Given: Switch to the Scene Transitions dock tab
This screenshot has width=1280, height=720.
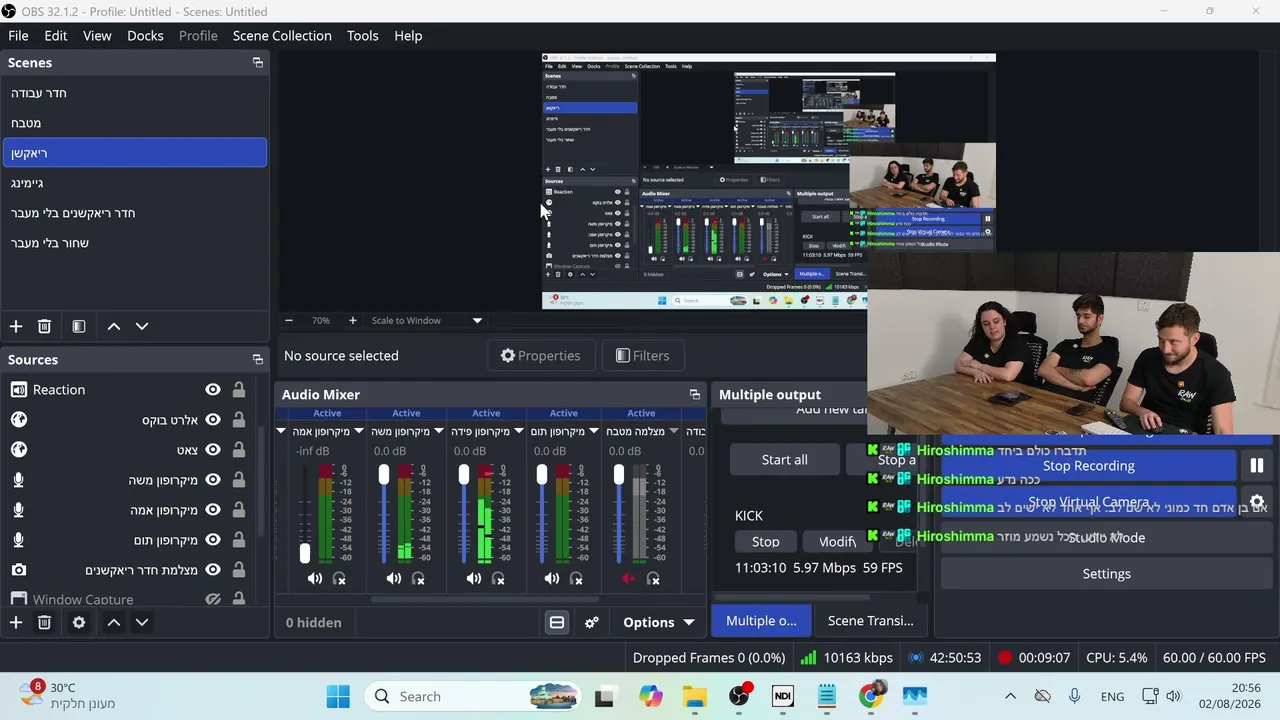Looking at the screenshot, I should point(870,621).
